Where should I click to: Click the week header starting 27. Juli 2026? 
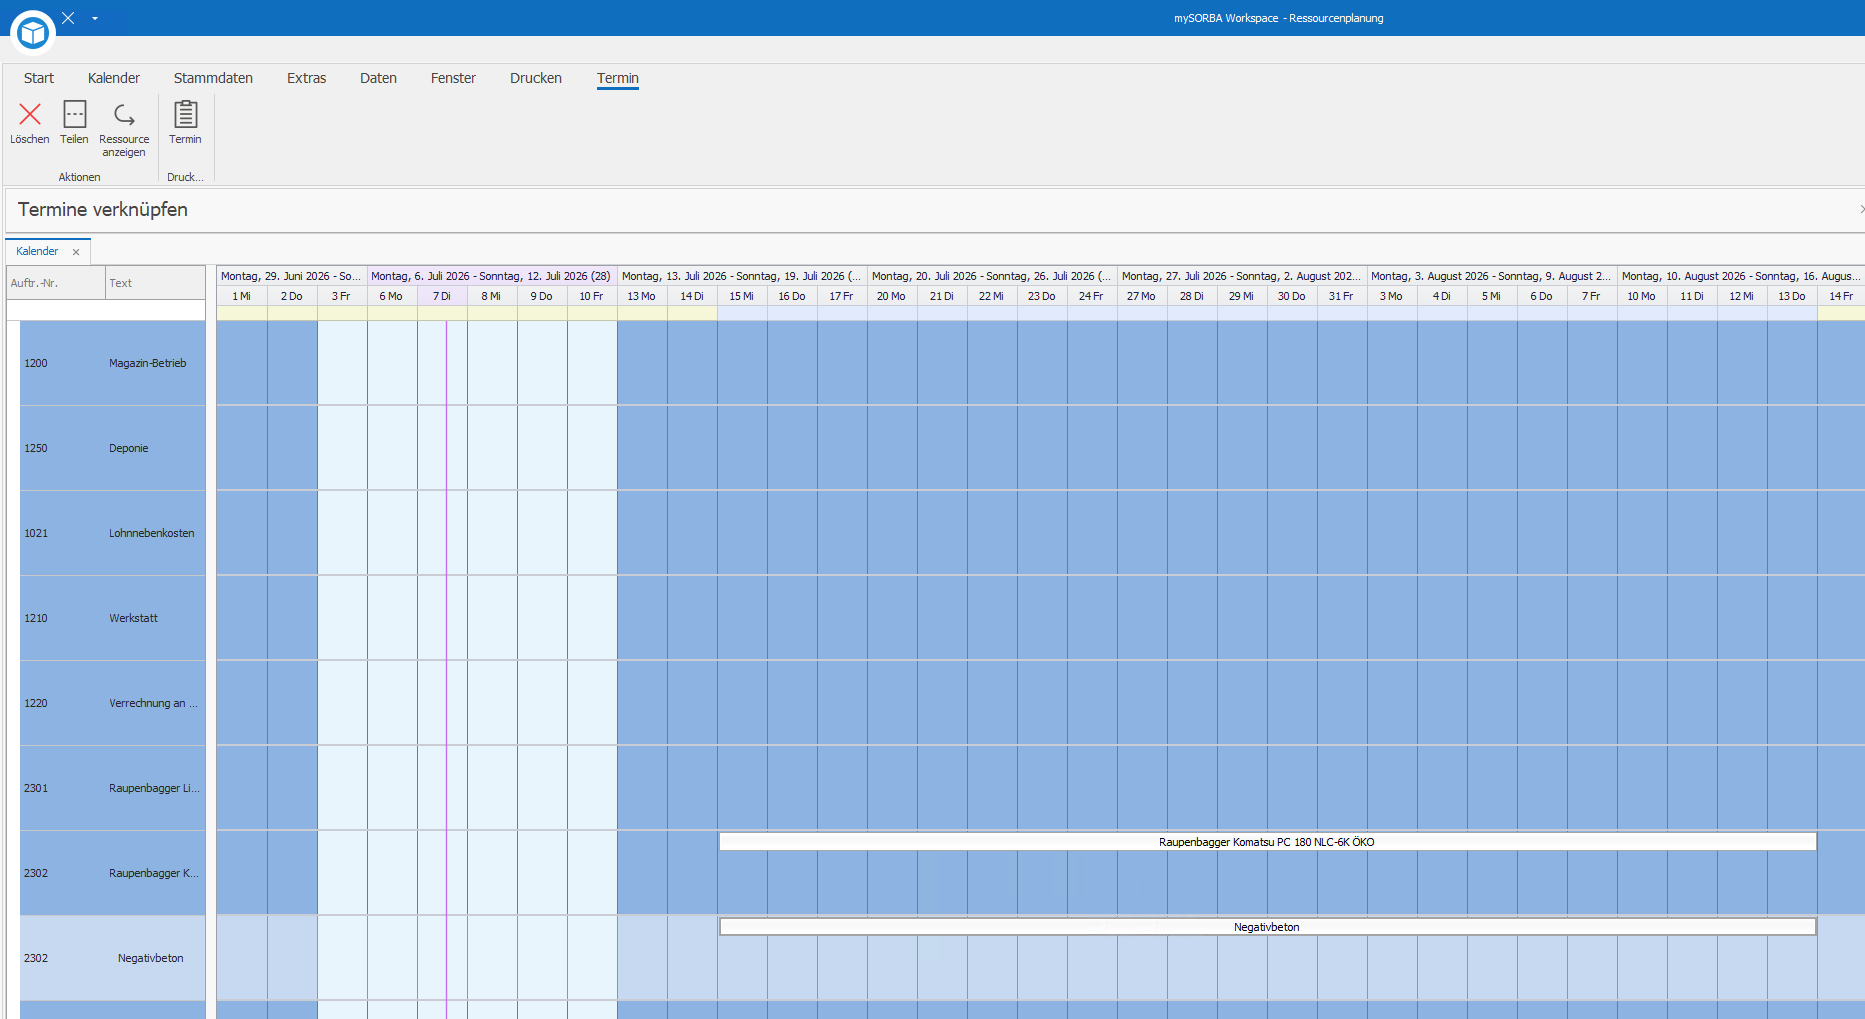[1242, 276]
